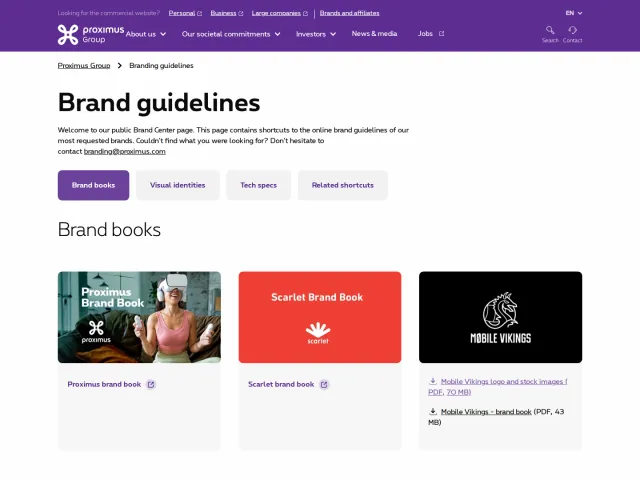Screen dimensions: 640x480
Task: Switch to Tech specs tab
Action: (258, 185)
